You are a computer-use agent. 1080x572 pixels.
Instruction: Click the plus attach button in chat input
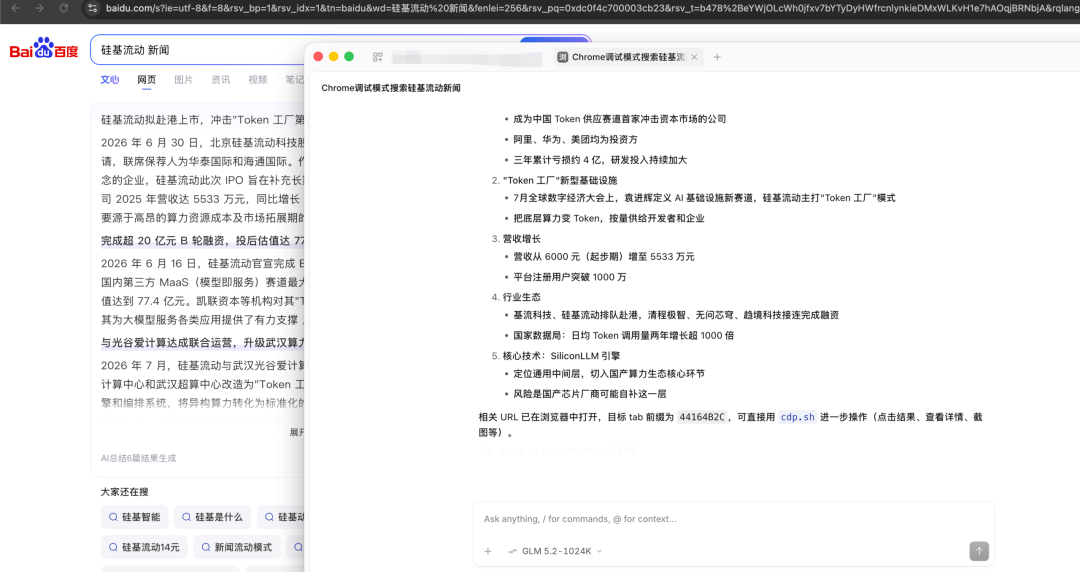[x=488, y=551]
